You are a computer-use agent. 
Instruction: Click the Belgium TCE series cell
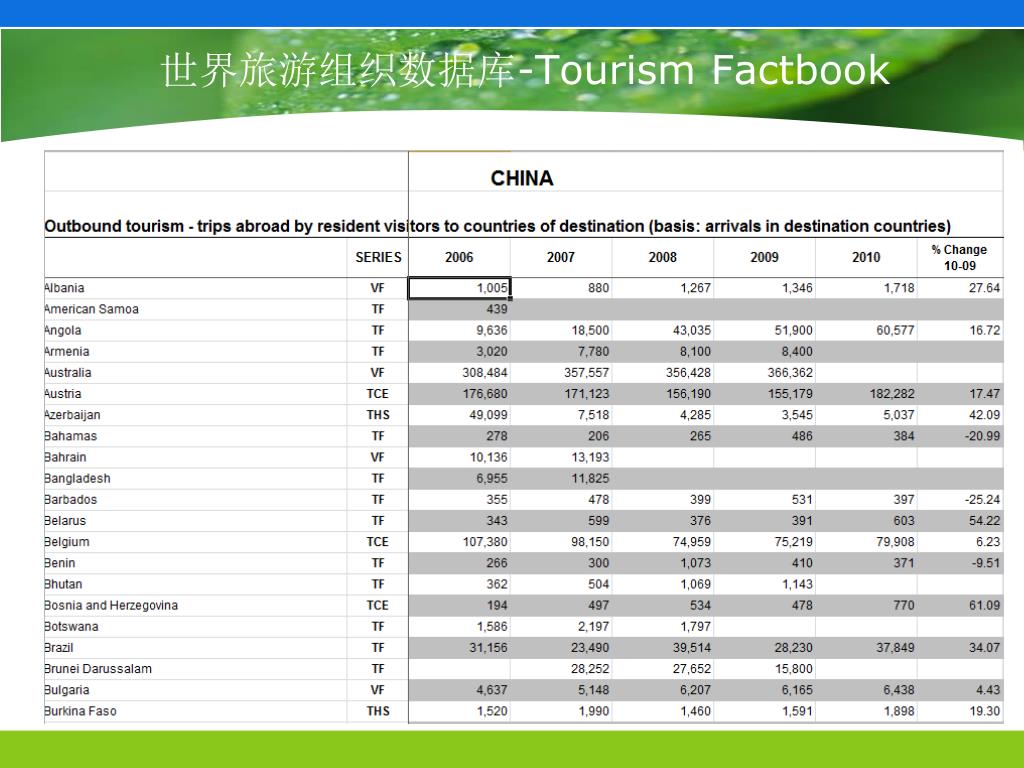click(x=378, y=542)
